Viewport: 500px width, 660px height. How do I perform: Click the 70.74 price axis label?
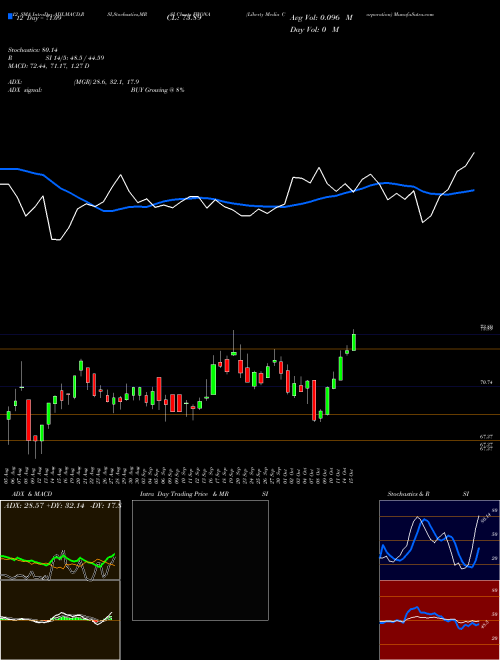(486, 382)
